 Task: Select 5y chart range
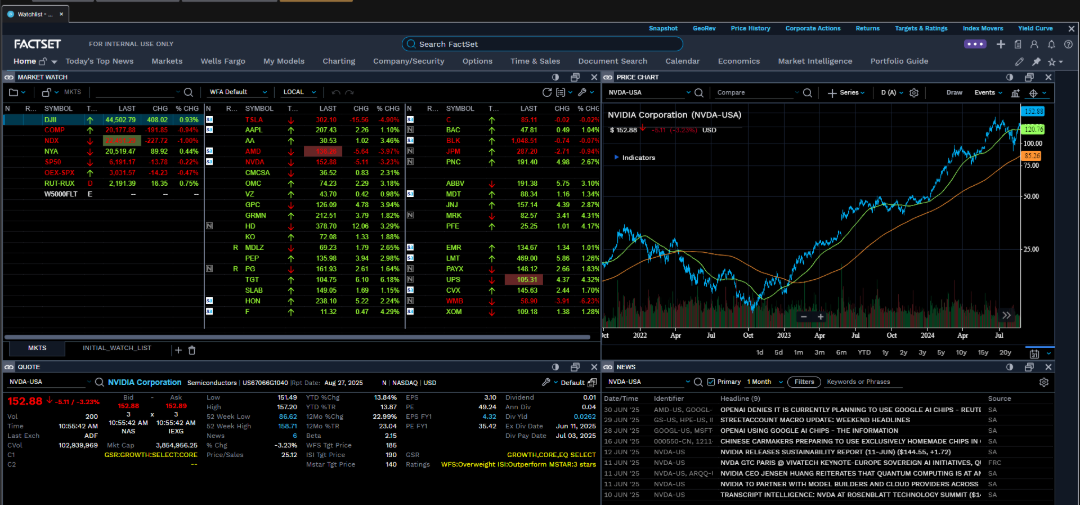coord(941,353)
